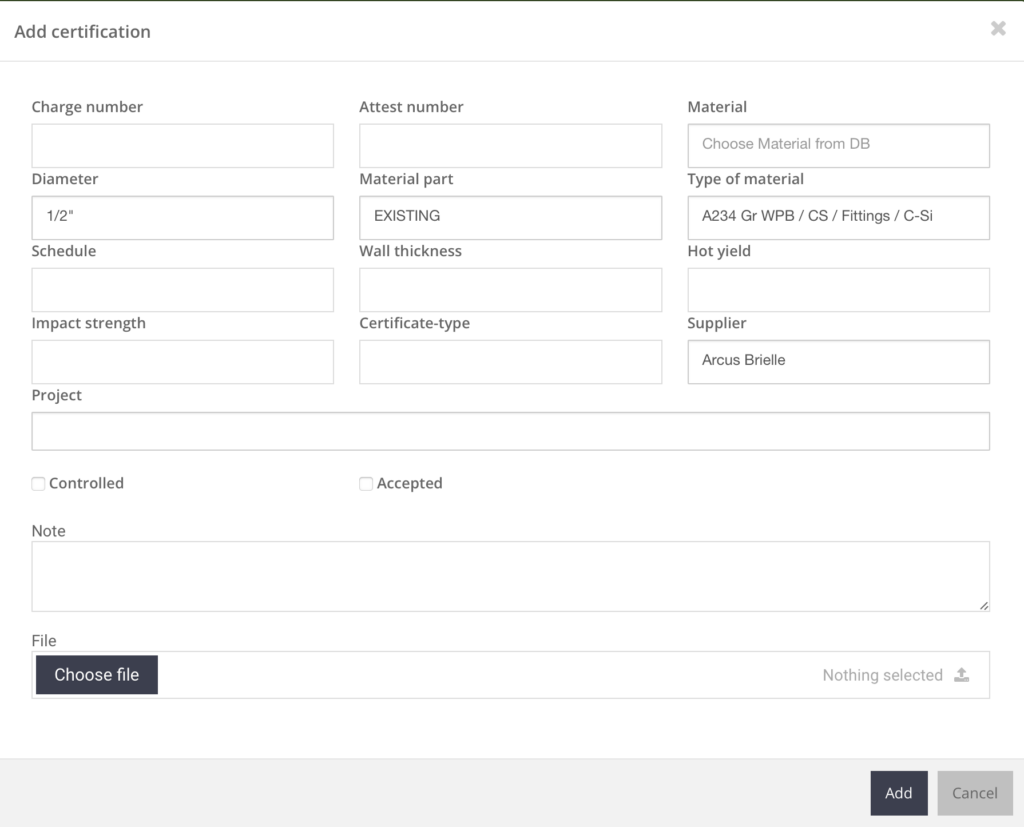Open the Type of material field
This screenshot has width=1024, height=827.
click(x=838, y=217)
